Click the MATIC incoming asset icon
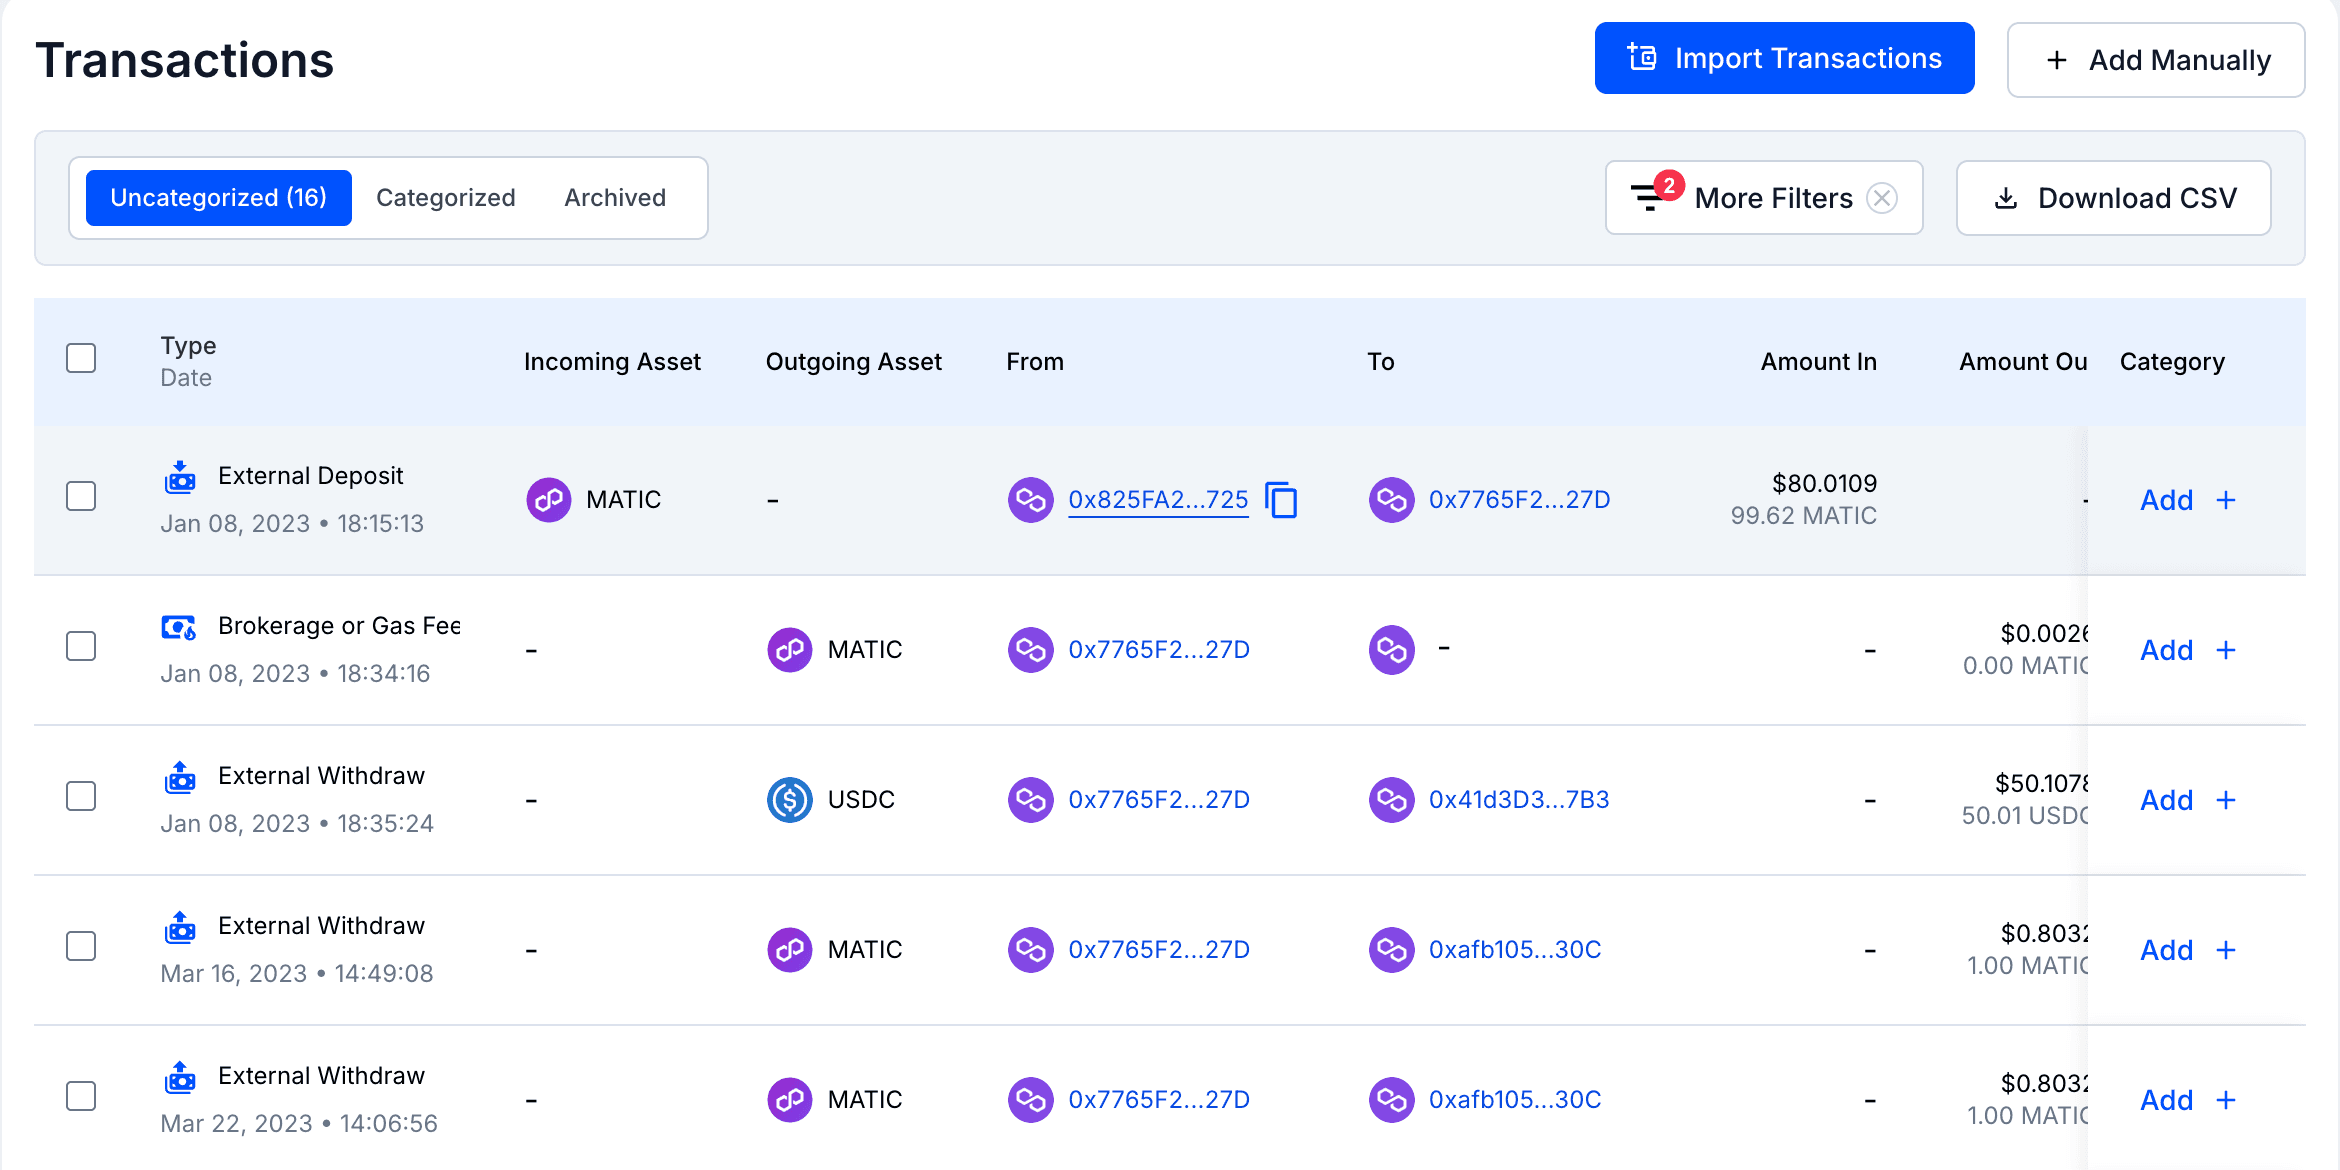Viewport: 2340px width, 1170px height. [x=549, y=500]
